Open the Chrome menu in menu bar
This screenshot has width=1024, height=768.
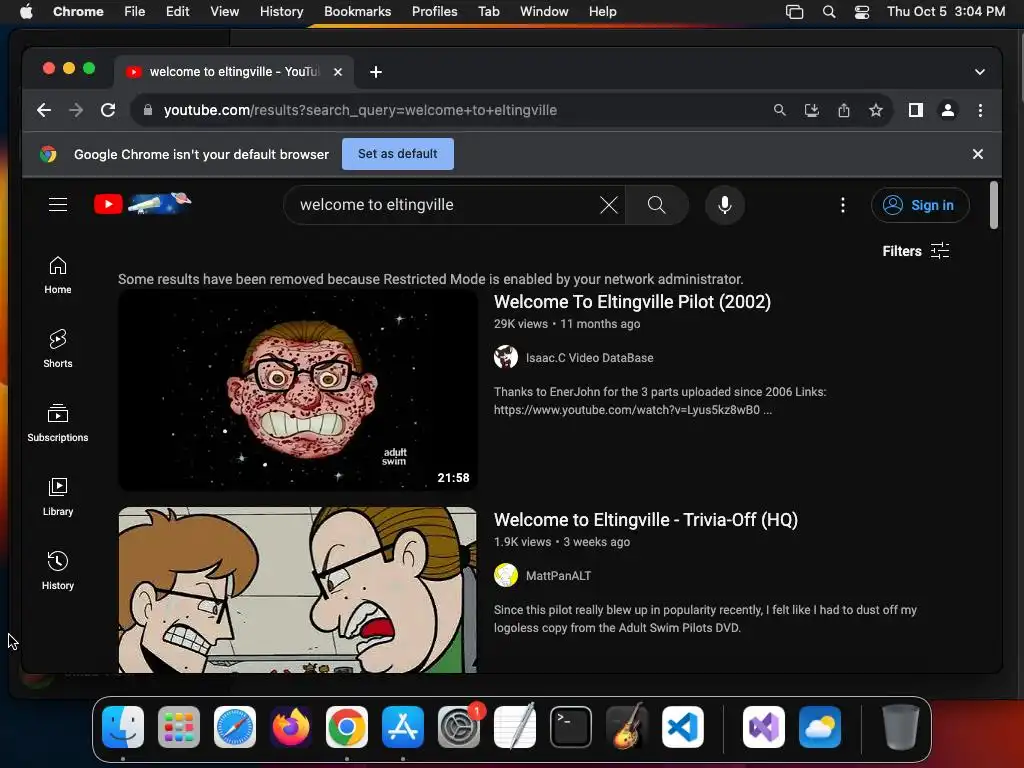(x=78, y=12)
